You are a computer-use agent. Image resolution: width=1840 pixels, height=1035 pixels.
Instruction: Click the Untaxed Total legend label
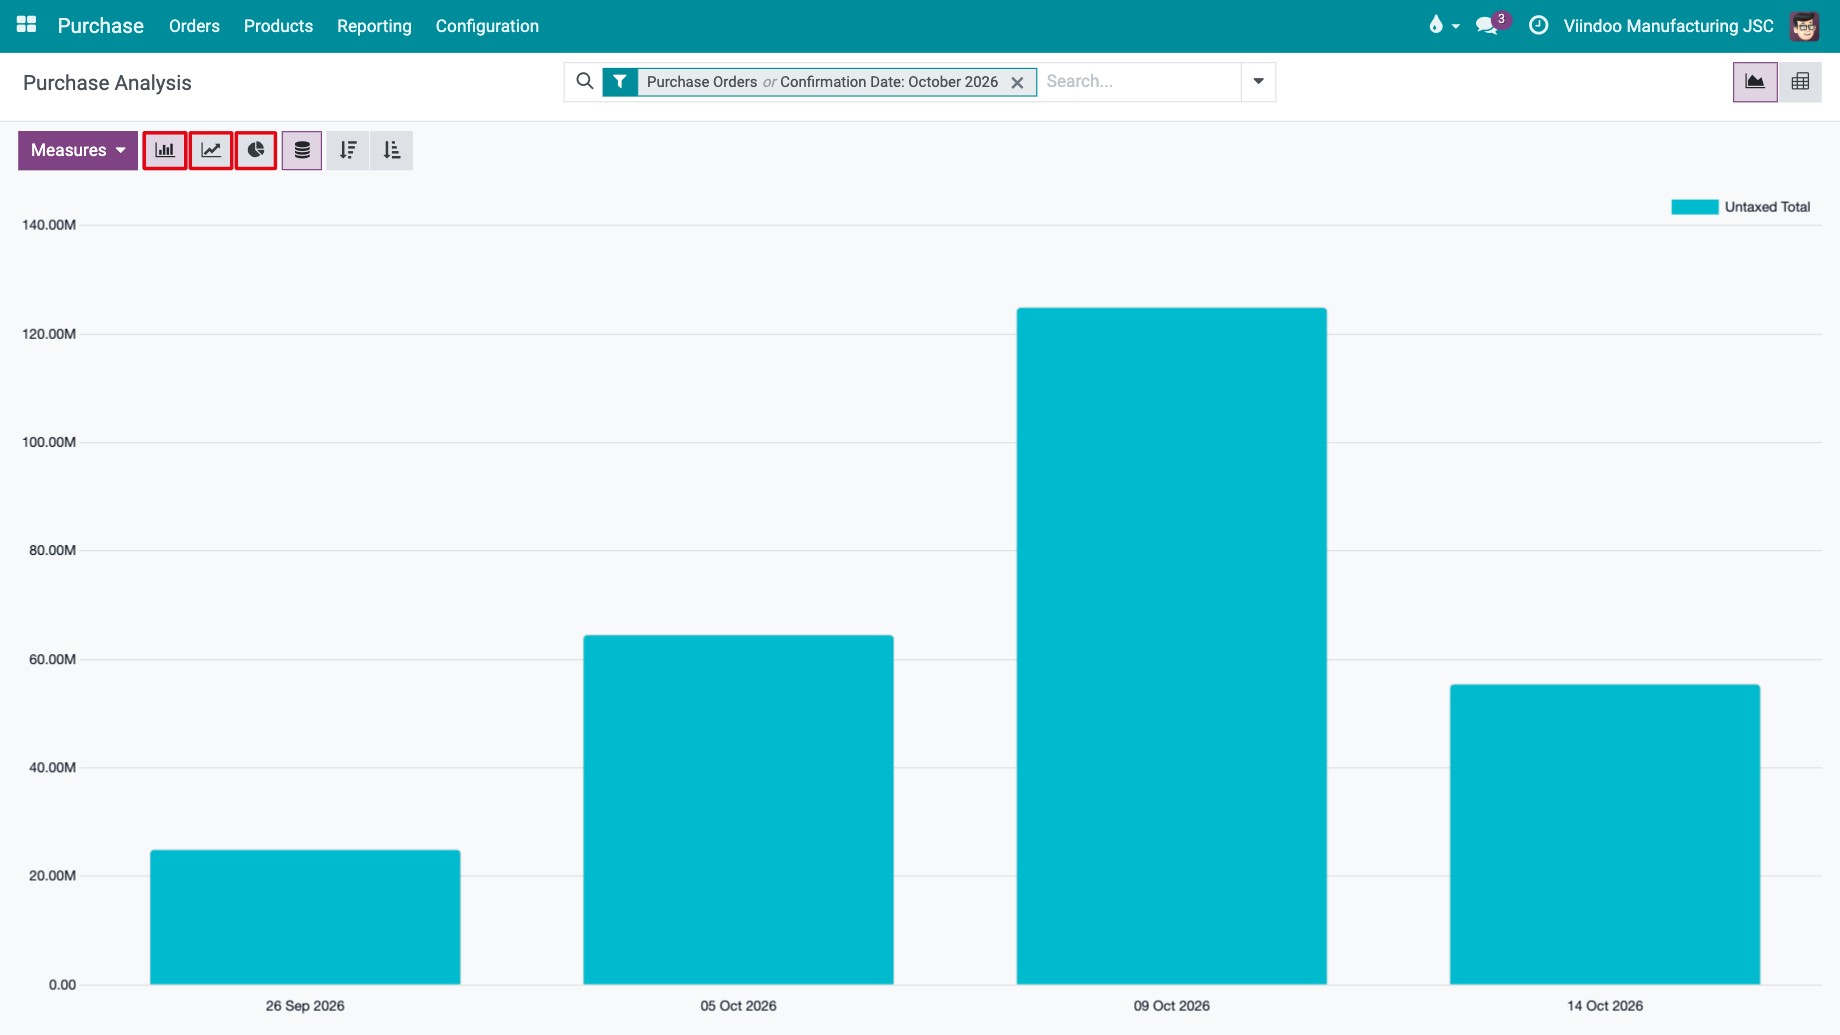(x=1767, y=207)
